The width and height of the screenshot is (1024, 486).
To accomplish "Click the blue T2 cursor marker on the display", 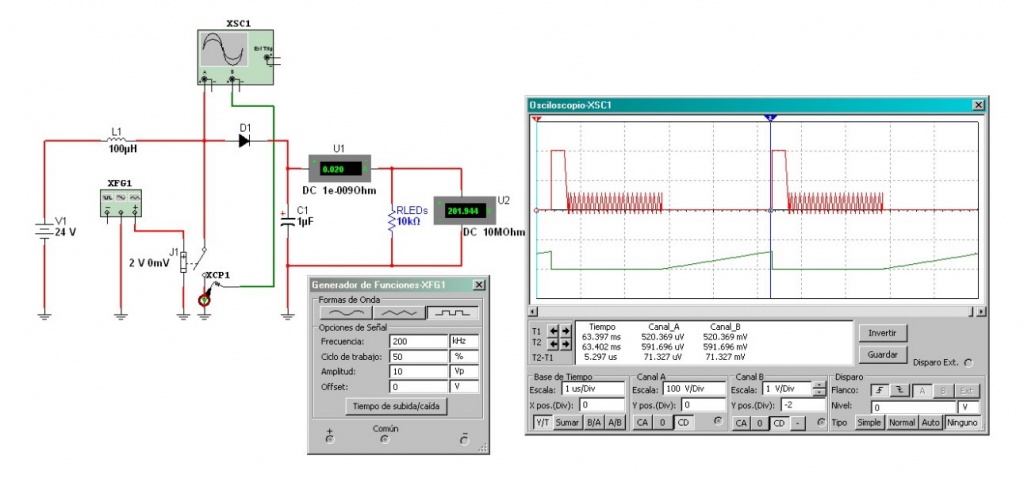I will pos(770,118).
